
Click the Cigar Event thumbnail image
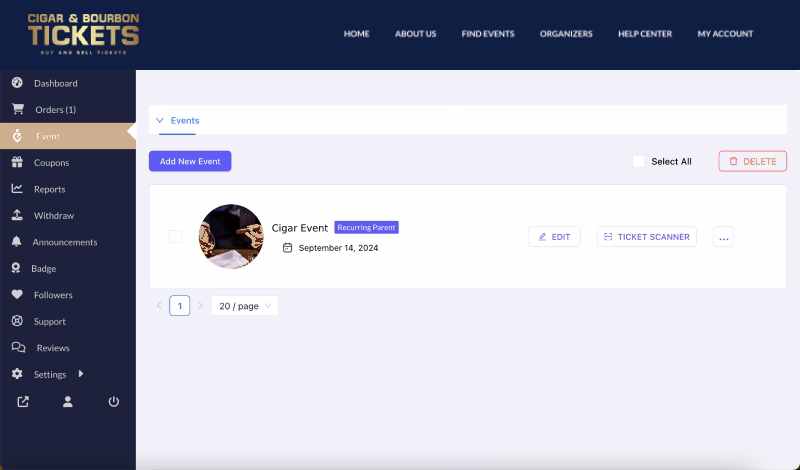point(231,237)
